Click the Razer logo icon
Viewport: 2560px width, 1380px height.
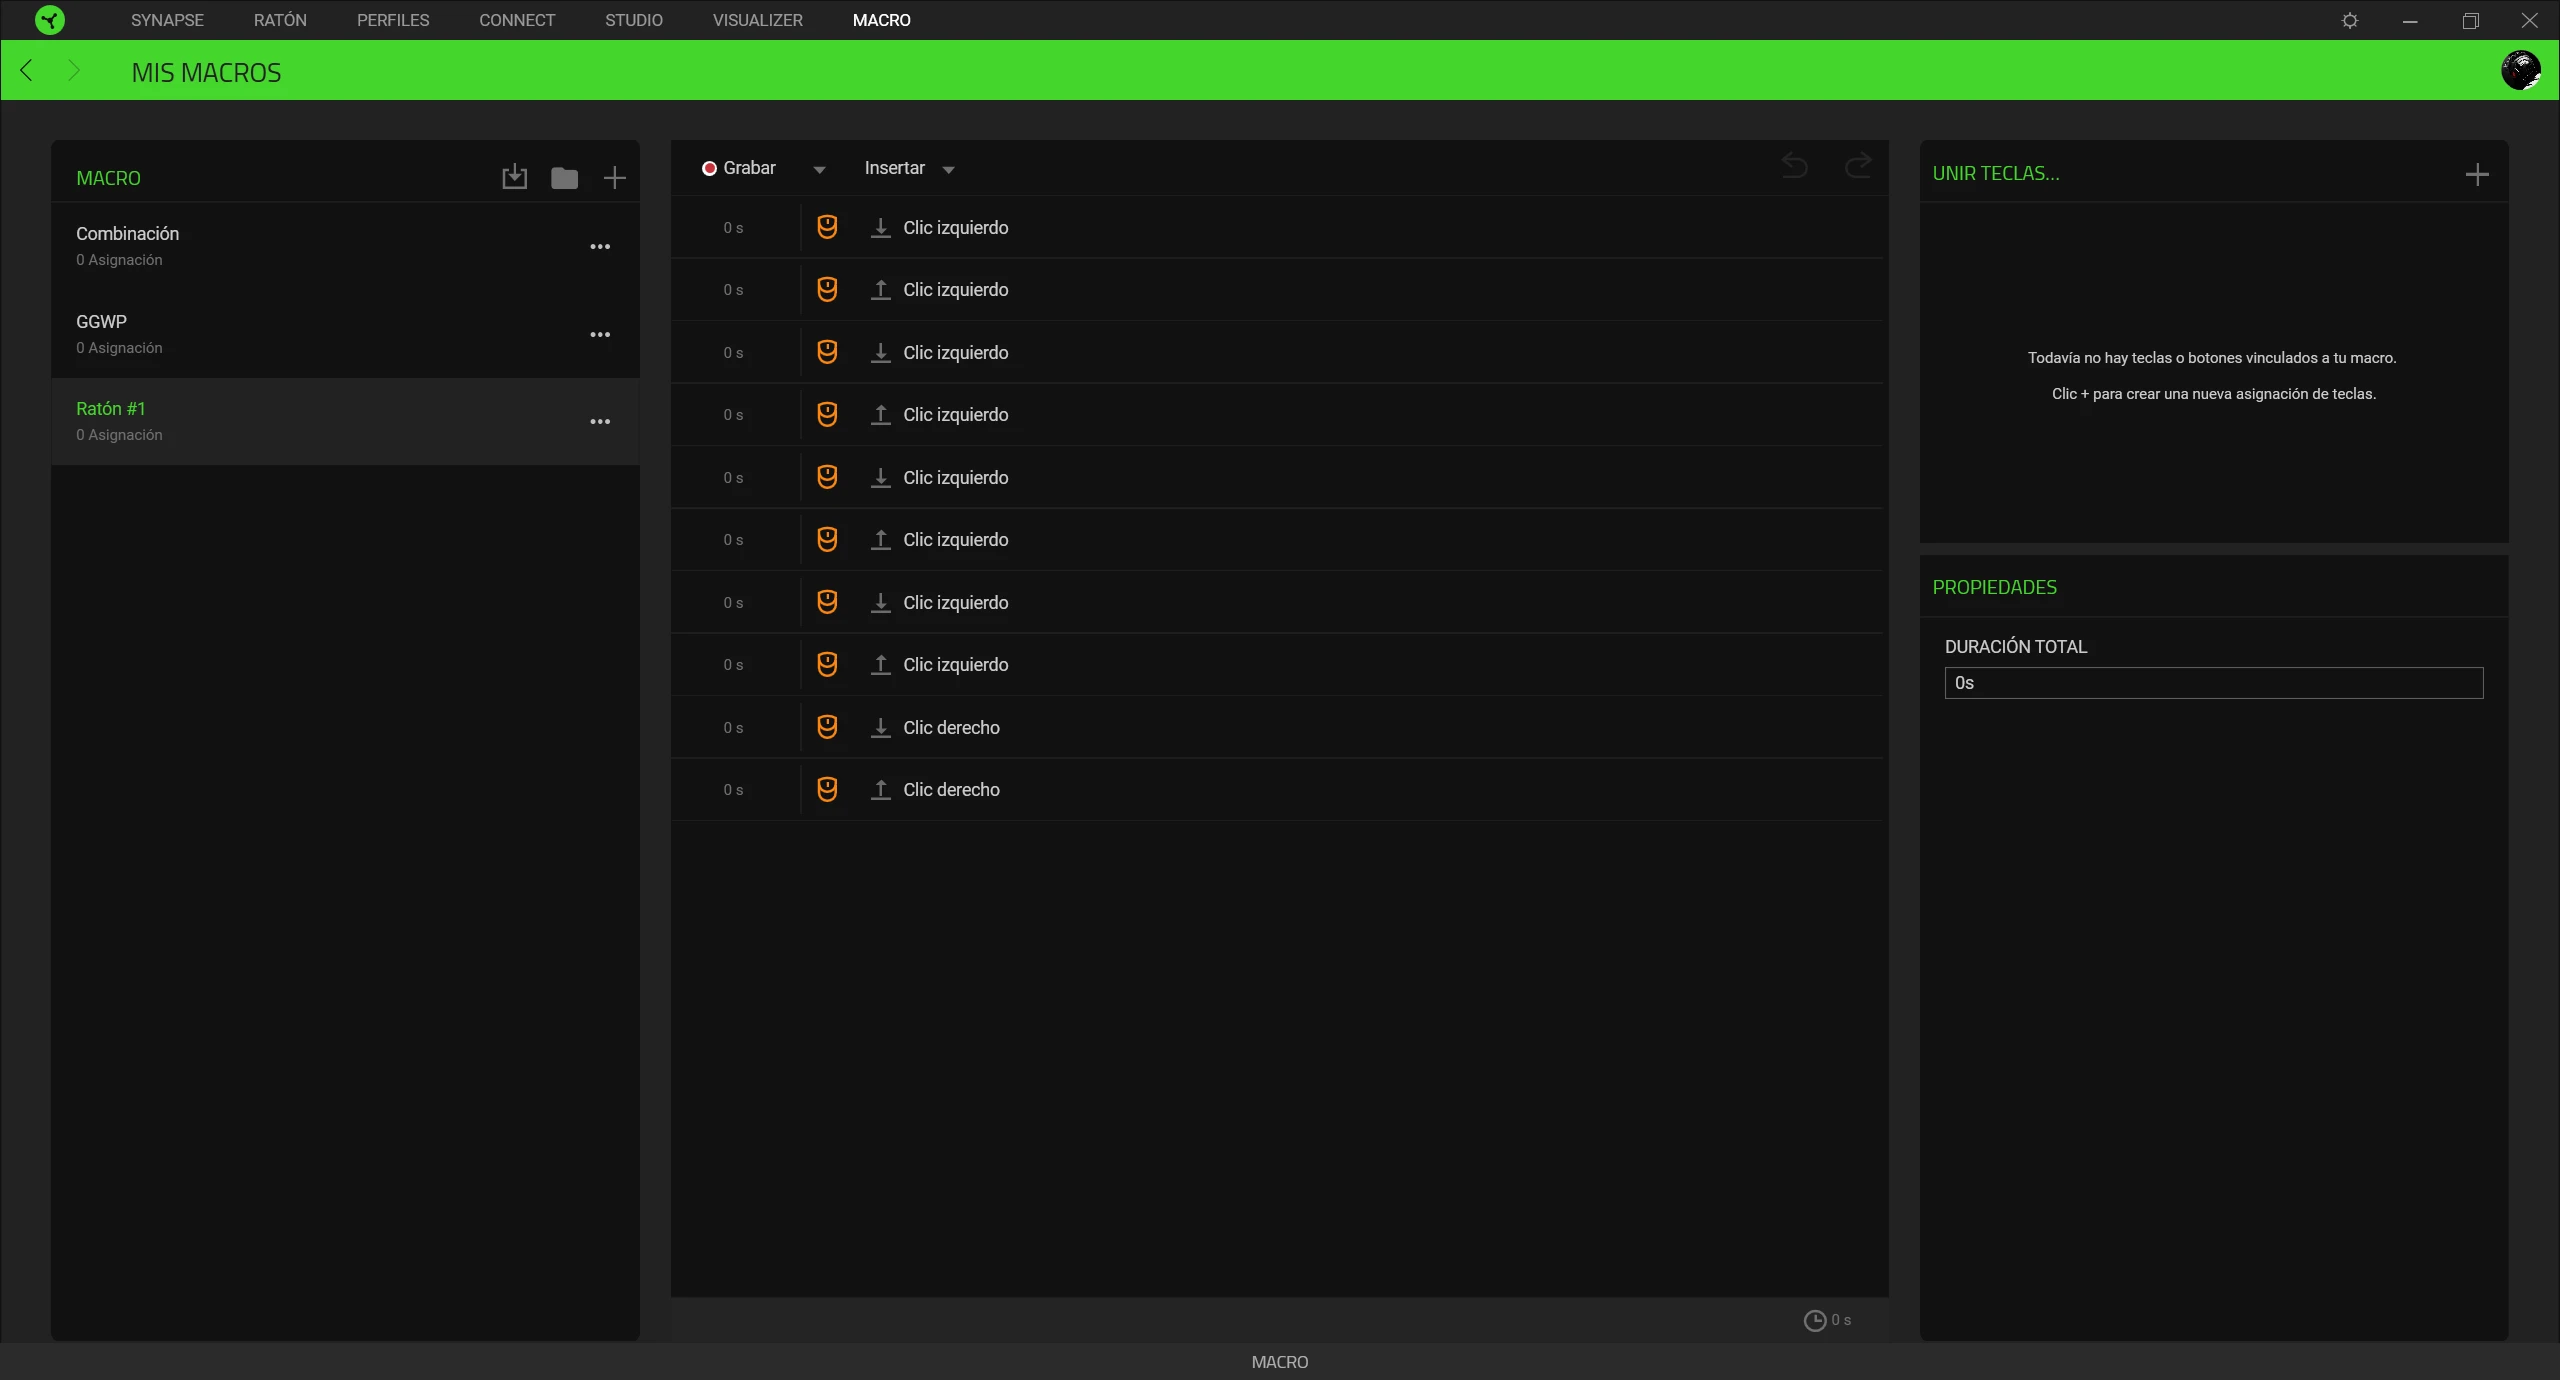[x=50, y=20]
